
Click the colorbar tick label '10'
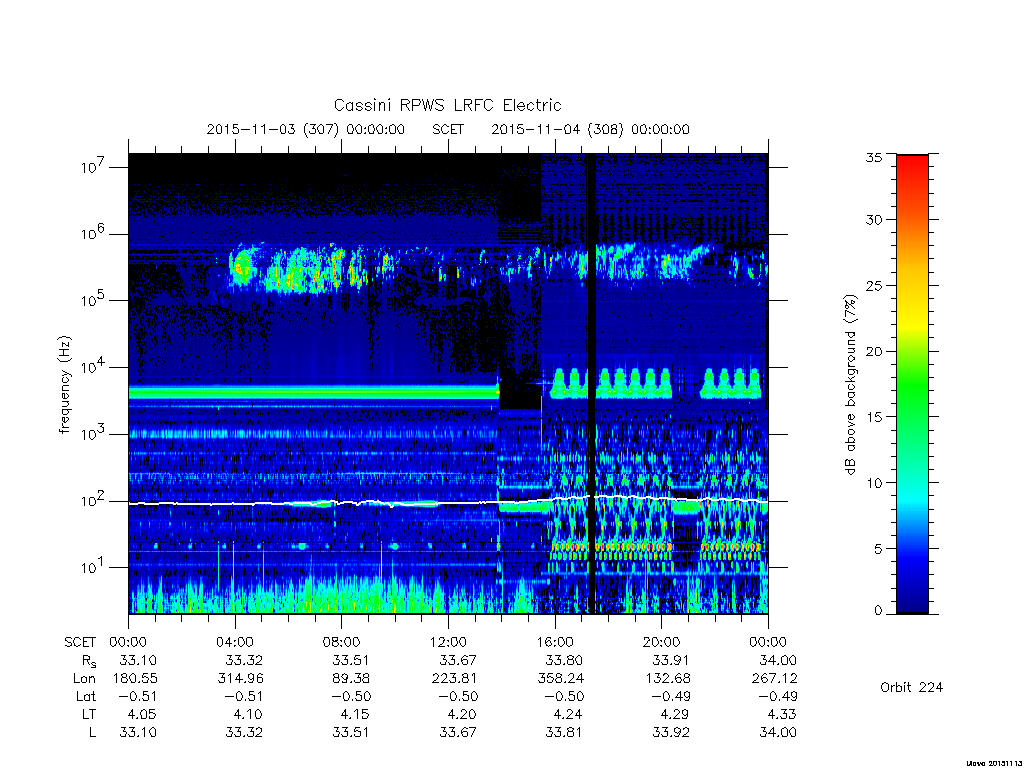coord(874,483)
